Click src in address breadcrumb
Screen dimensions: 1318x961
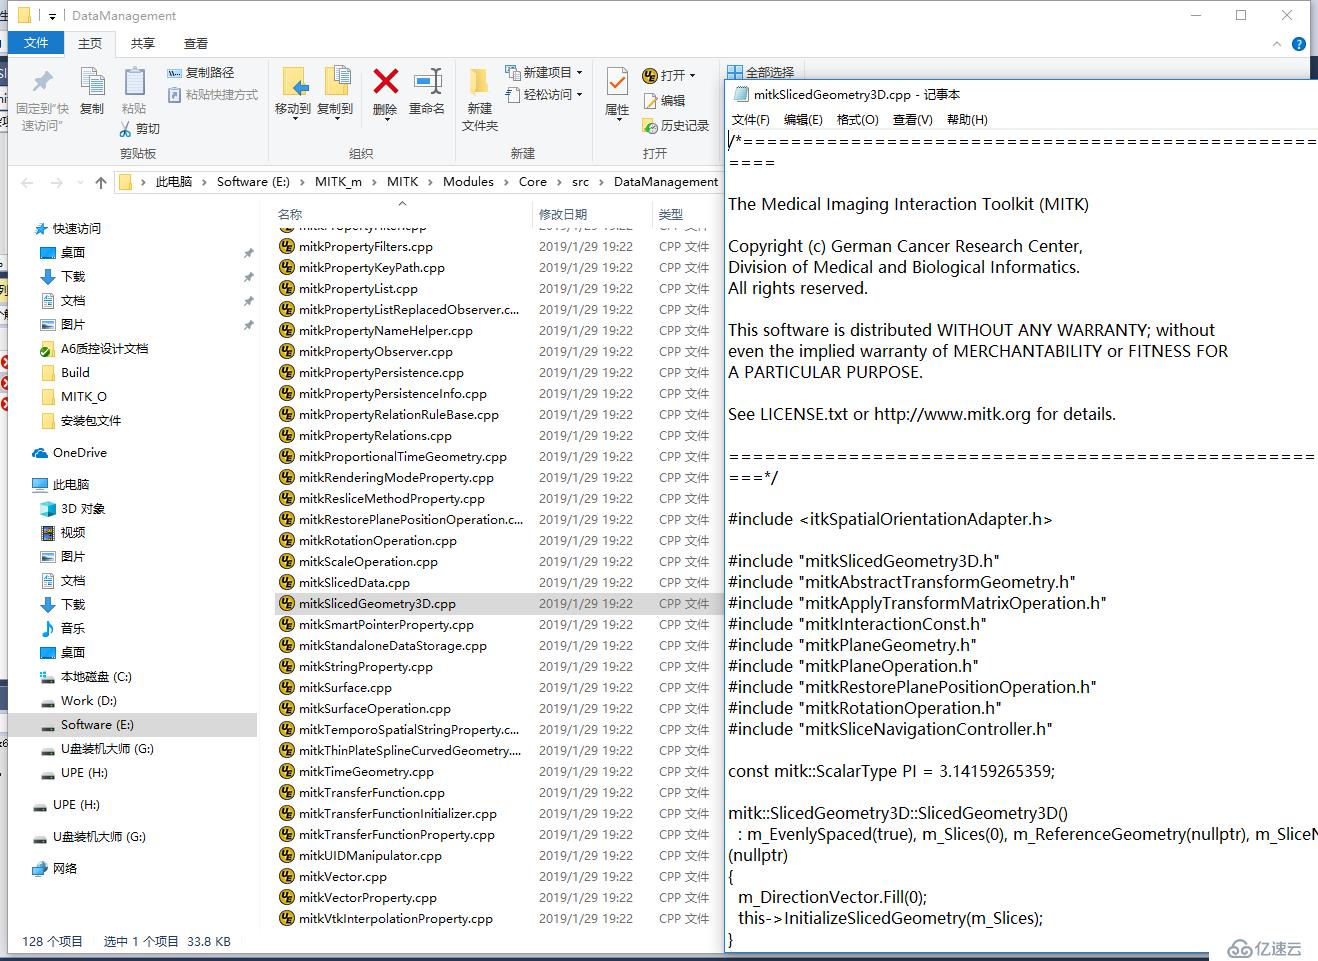pyautogui.click(x=581, y=182)
